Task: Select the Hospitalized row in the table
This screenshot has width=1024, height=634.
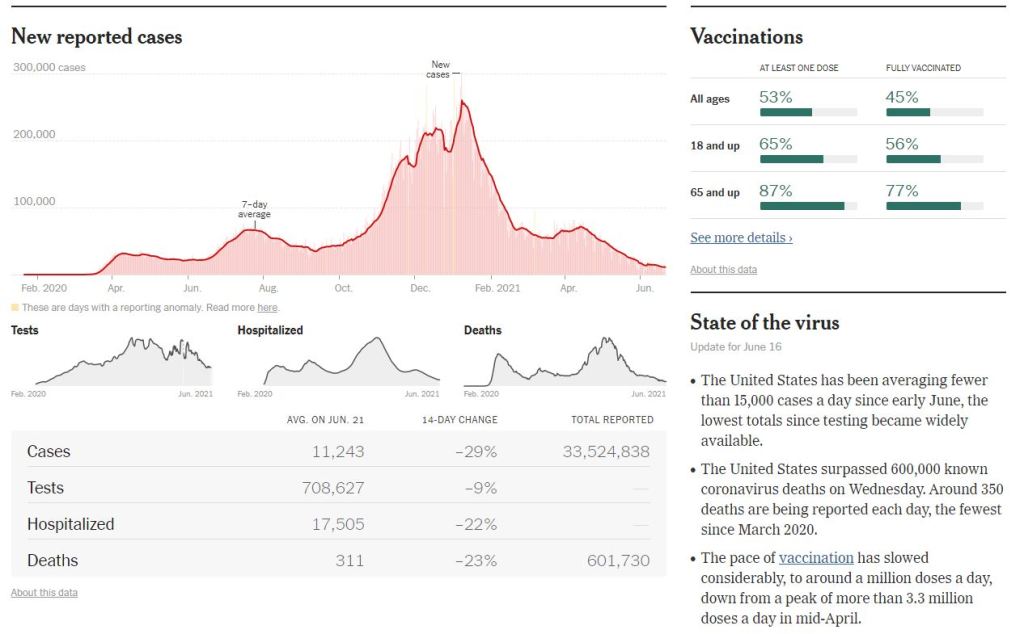Action: (x=338, y=524)
